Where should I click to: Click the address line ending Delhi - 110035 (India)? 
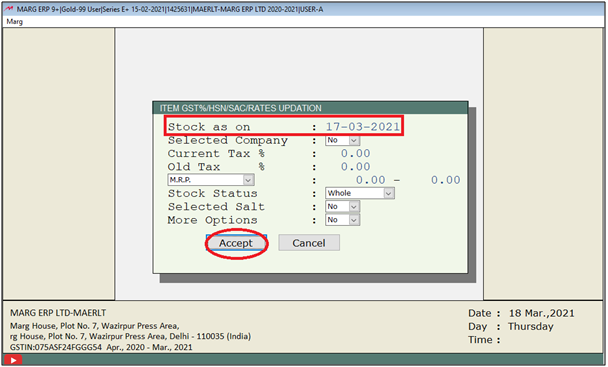(130, 336)
